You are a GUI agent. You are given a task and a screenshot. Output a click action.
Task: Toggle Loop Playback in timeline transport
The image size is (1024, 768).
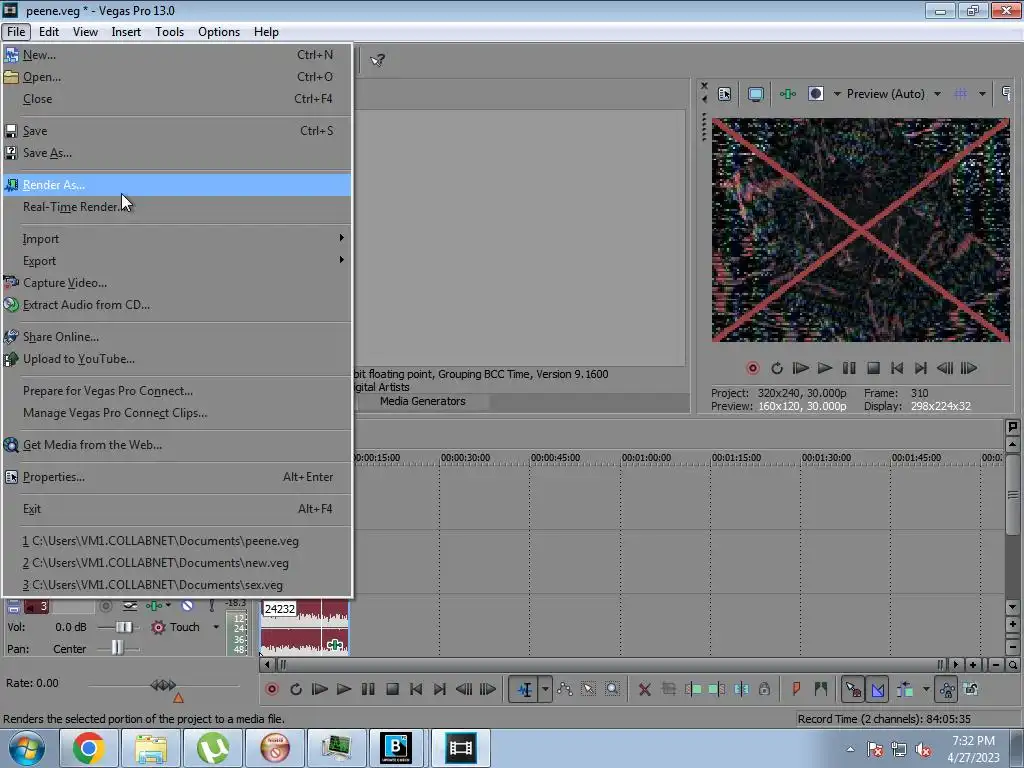(296, 689)
